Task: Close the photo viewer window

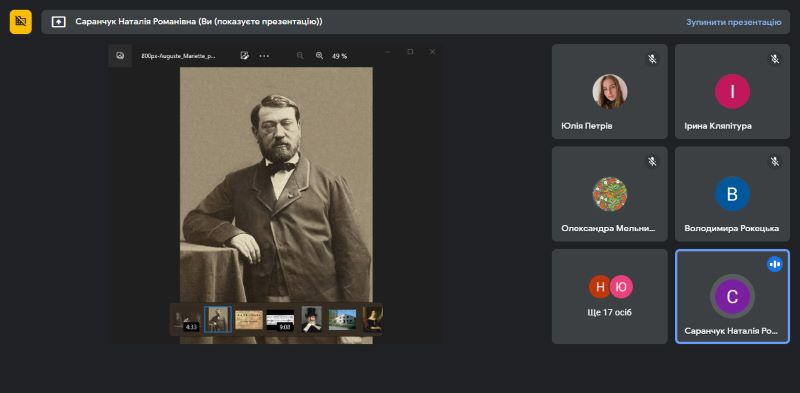Action: (x=433, y=52)
